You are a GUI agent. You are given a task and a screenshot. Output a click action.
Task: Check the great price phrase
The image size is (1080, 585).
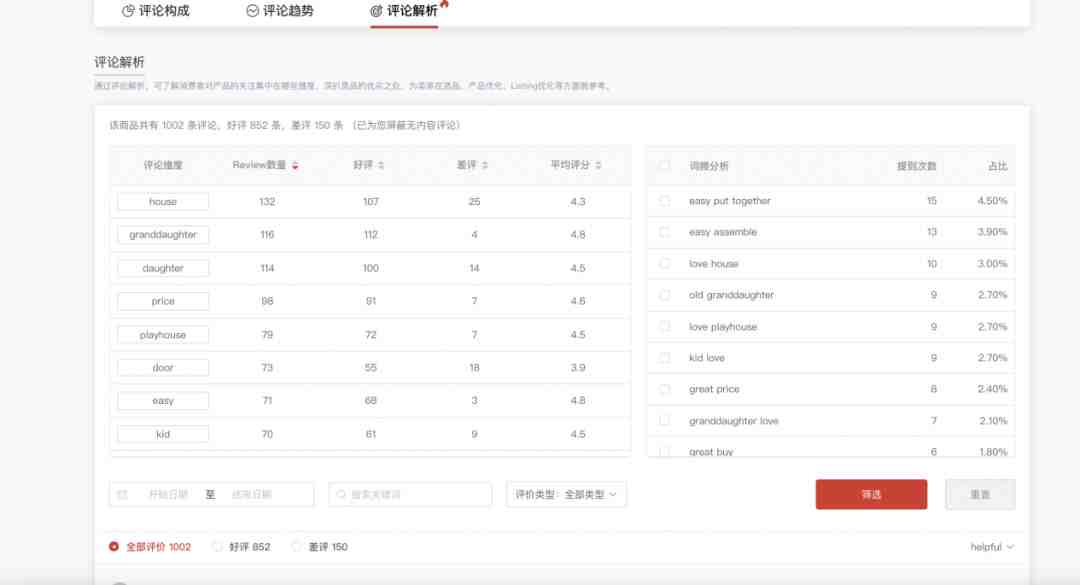[665, 389]
